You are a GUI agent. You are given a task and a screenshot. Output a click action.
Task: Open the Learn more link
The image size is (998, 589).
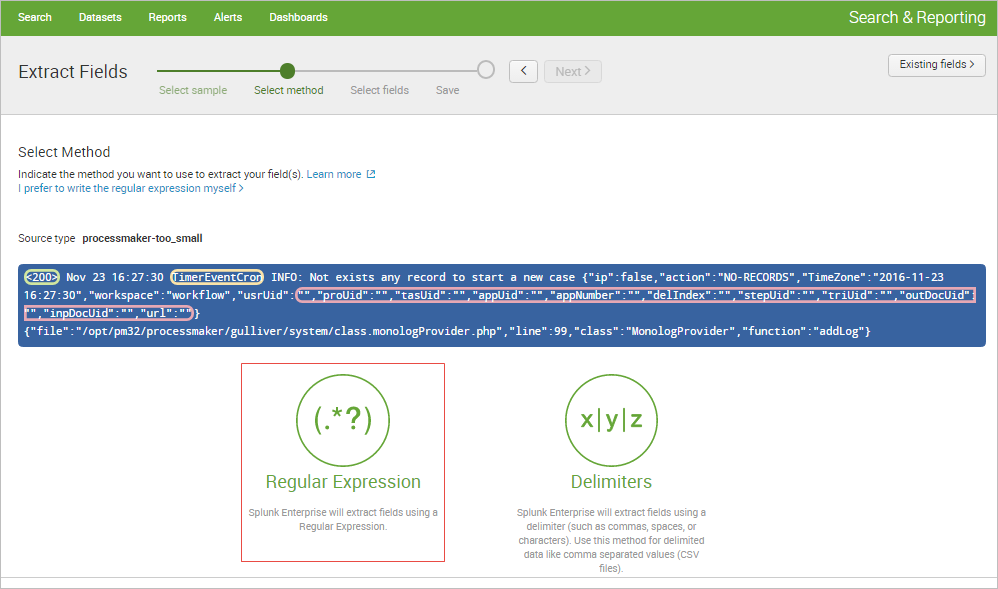point(334,174)
